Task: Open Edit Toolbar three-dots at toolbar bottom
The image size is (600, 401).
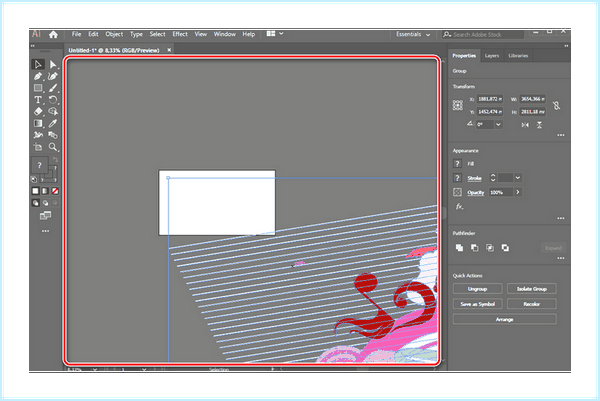Action: click(x=45, y=231)
